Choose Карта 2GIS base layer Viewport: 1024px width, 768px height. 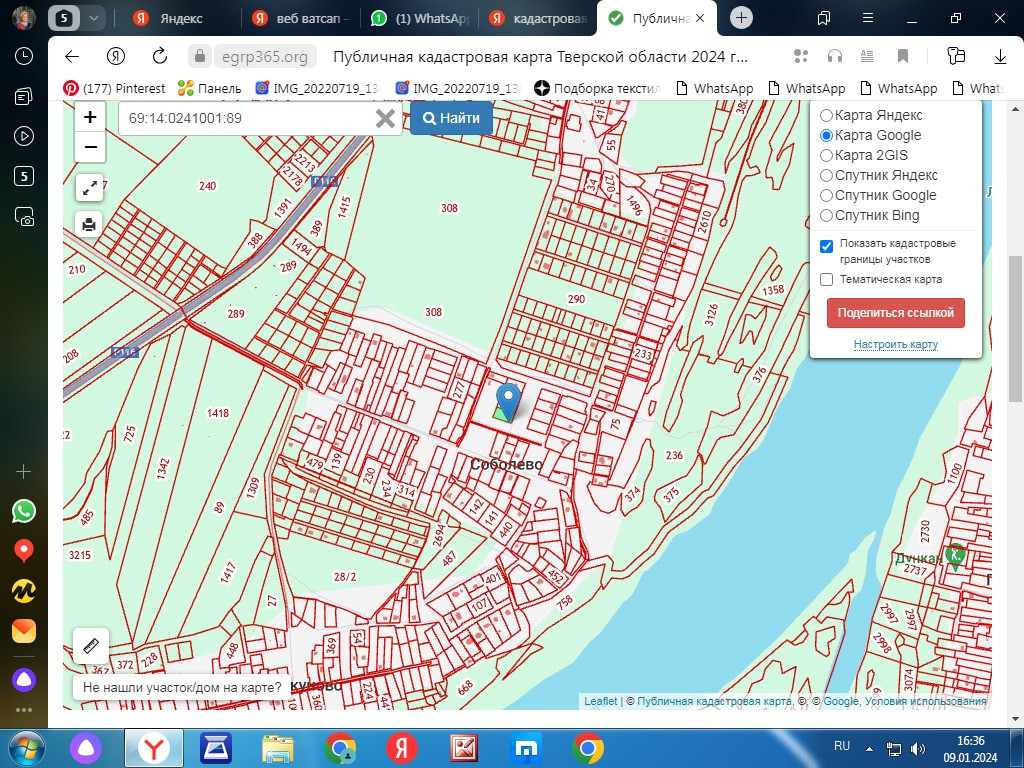click(x=826, y=155)
